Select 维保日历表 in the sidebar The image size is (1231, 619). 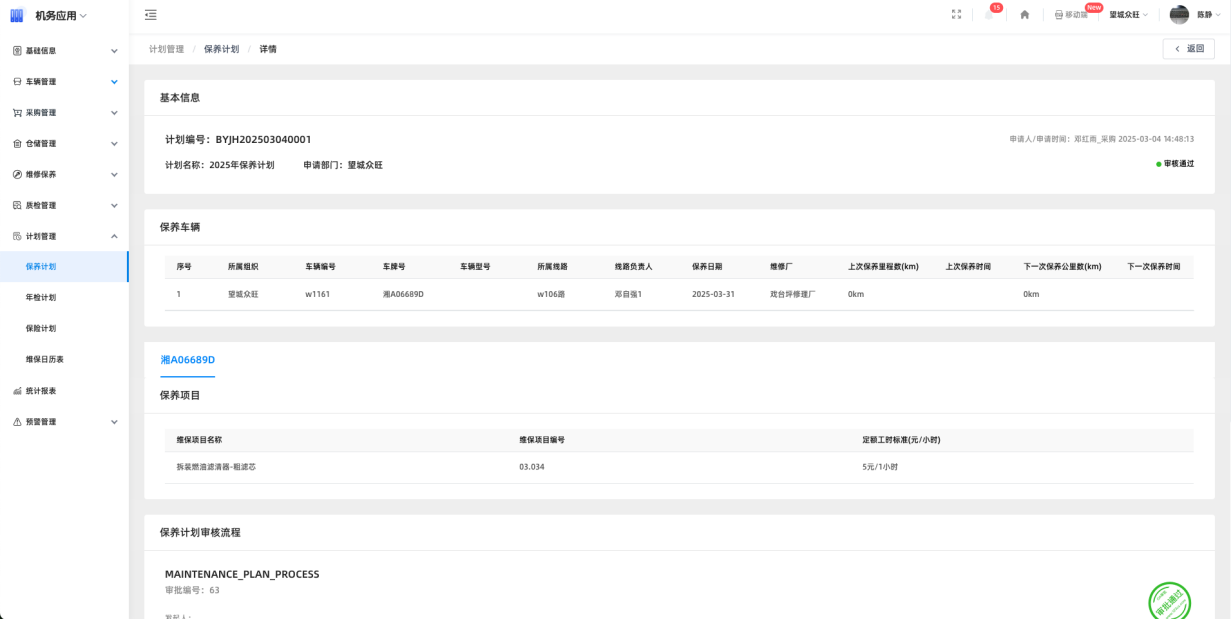(45, 360)
